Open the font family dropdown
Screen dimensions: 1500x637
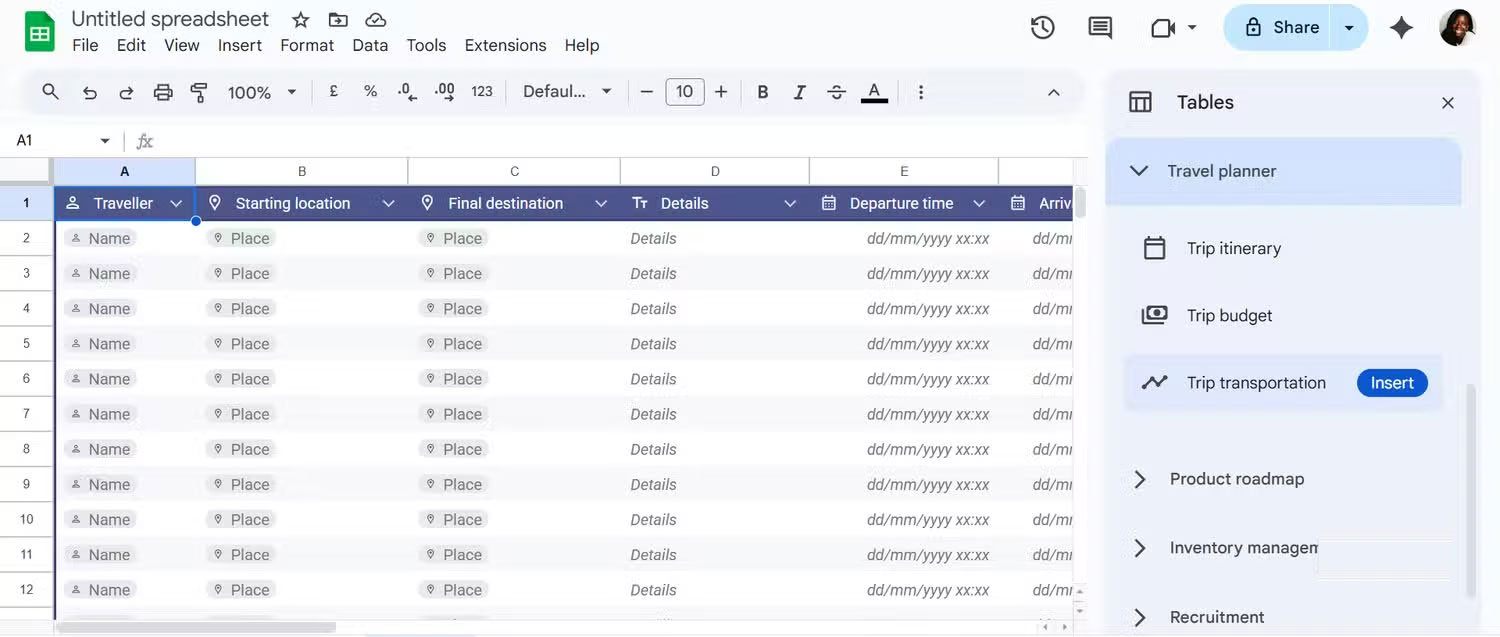565,91
